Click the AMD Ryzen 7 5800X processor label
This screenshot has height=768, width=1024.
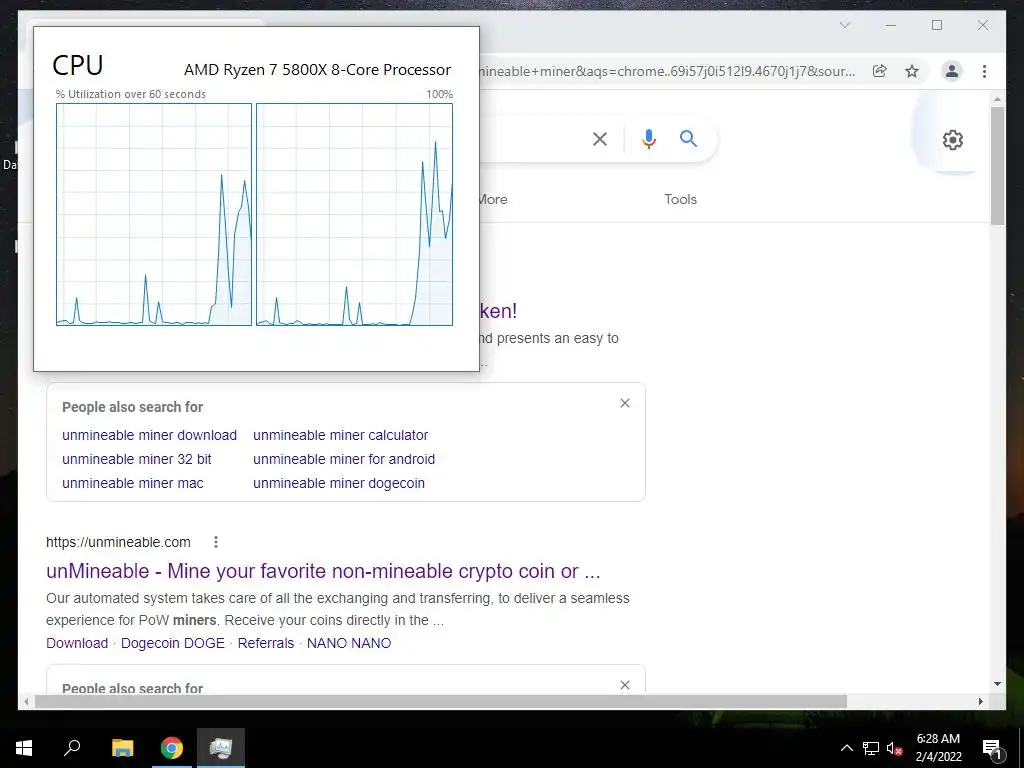point(317,70)
